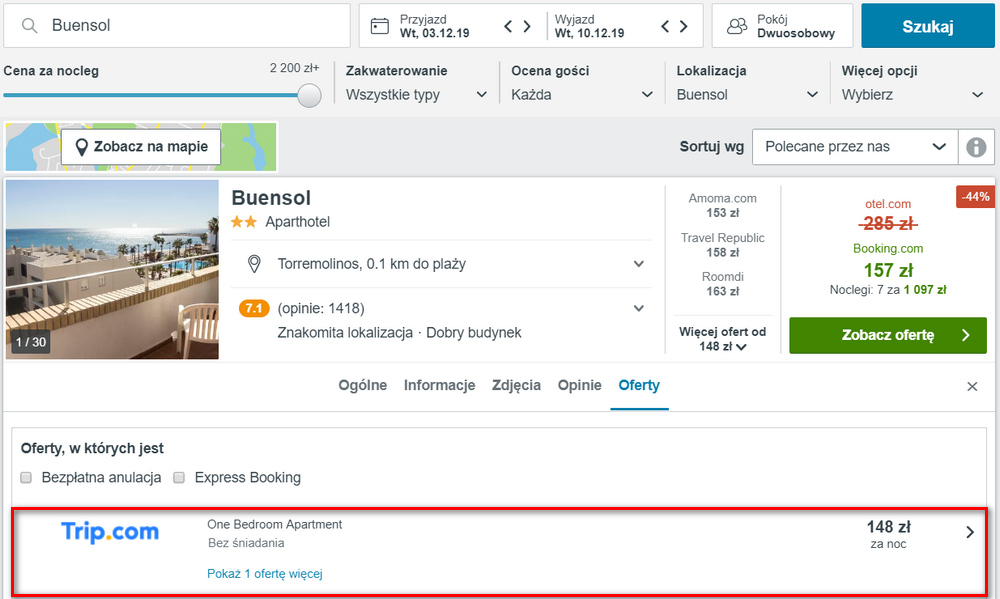The image size is (1000, 599).
Task: Click Pokaż 1 ofertę więcej link
Action: click(265, 574)
